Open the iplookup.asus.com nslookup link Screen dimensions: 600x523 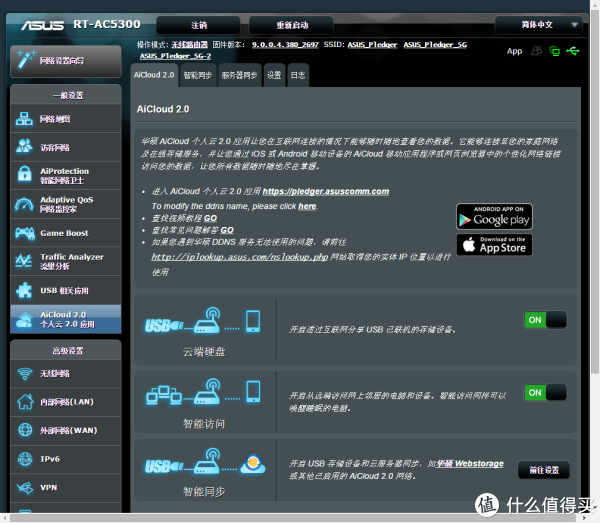240,257
